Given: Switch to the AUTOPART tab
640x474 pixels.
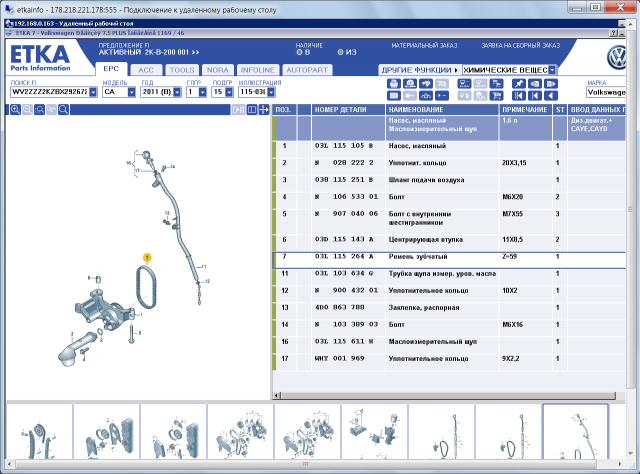Looking at the screenshot, I should [x=307, y=70].
